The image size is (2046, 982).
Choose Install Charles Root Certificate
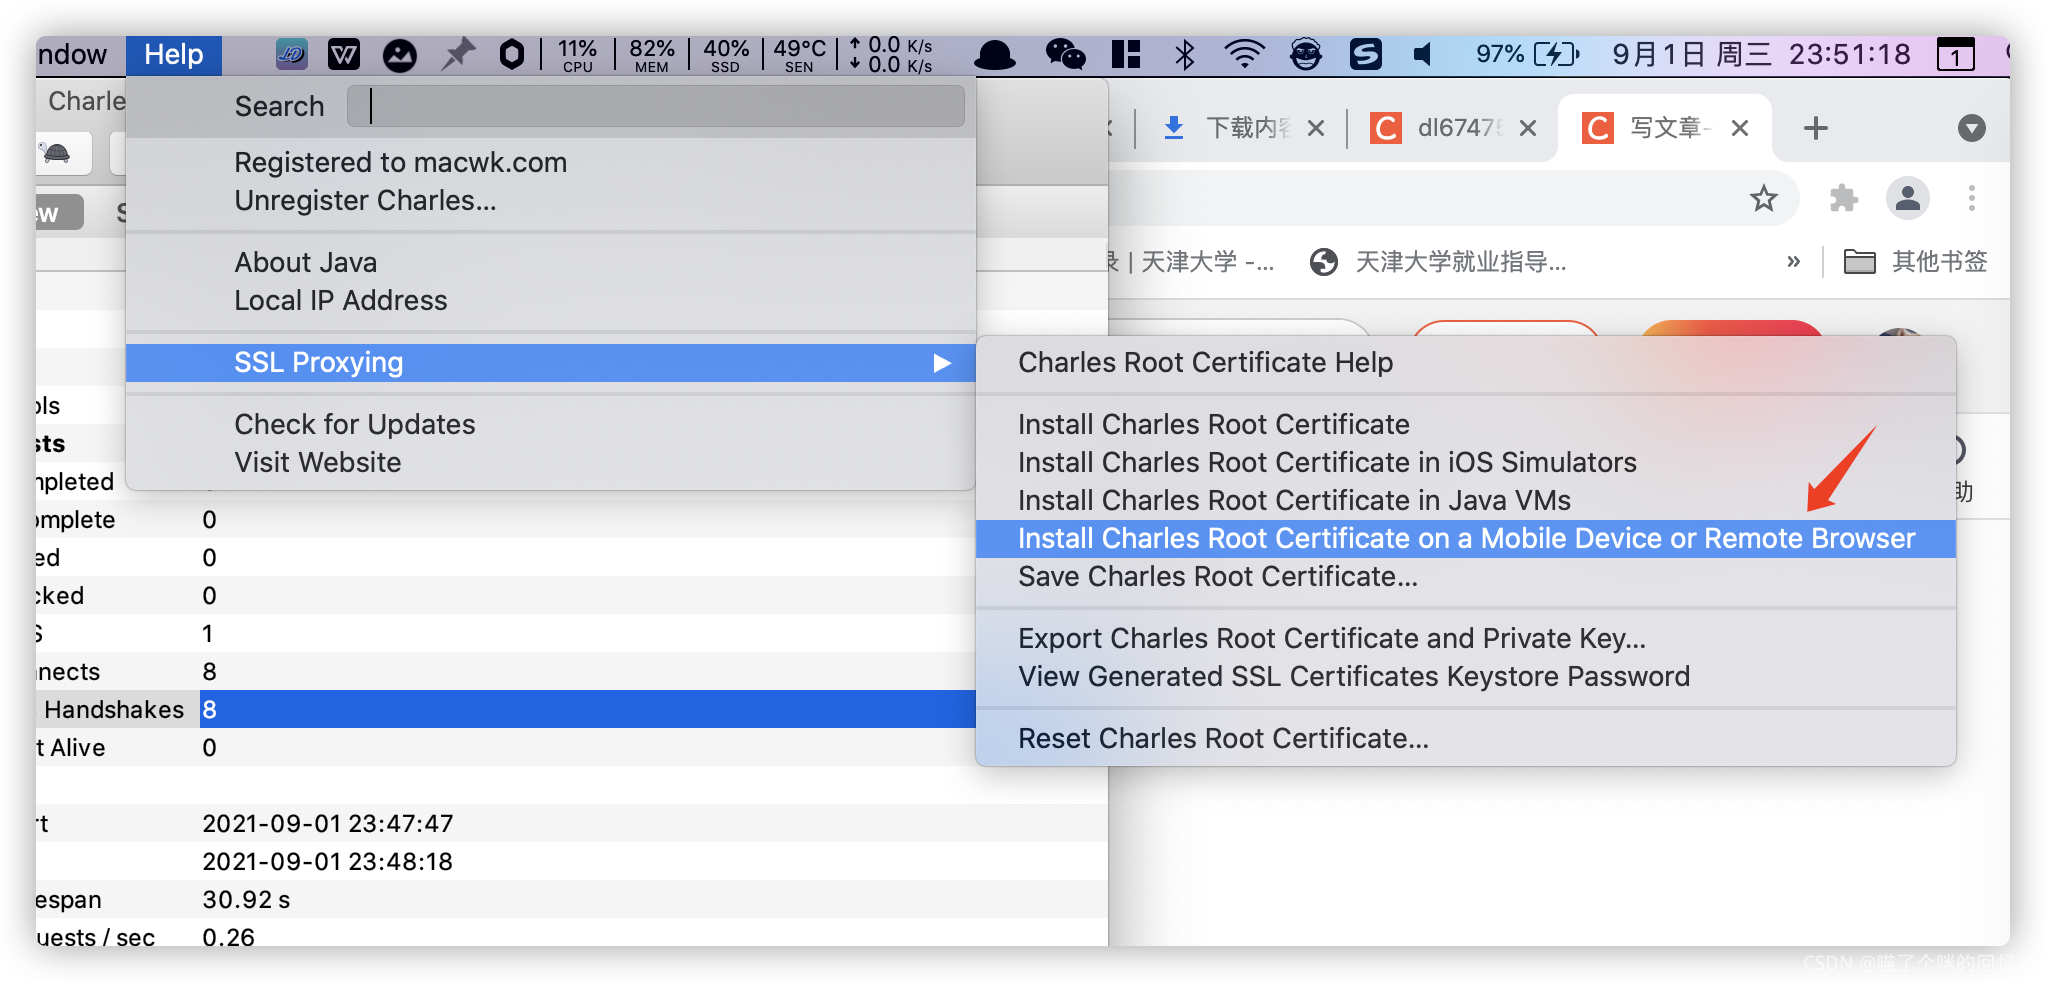coord(1213,424)
